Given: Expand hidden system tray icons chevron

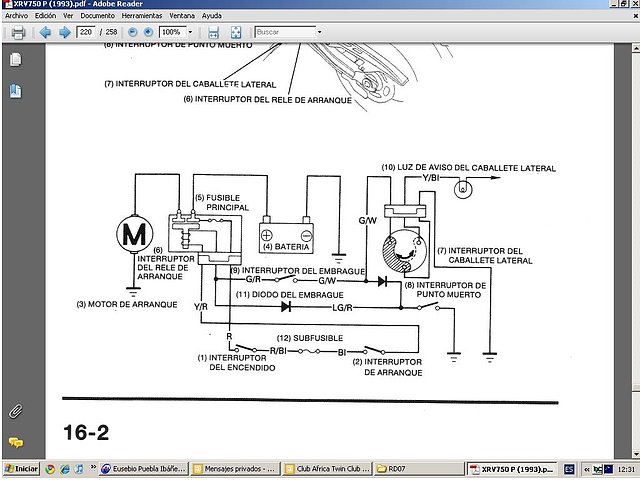Looking at the screenshot, I should (x=587, y=469).
